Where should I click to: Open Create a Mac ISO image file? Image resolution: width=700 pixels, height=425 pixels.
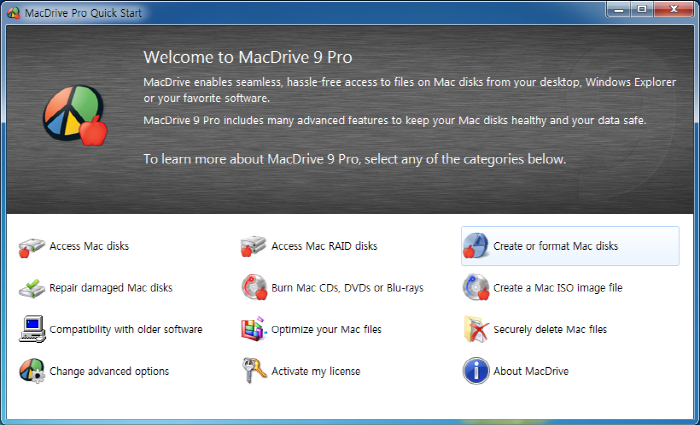click(x=558, y=288)
